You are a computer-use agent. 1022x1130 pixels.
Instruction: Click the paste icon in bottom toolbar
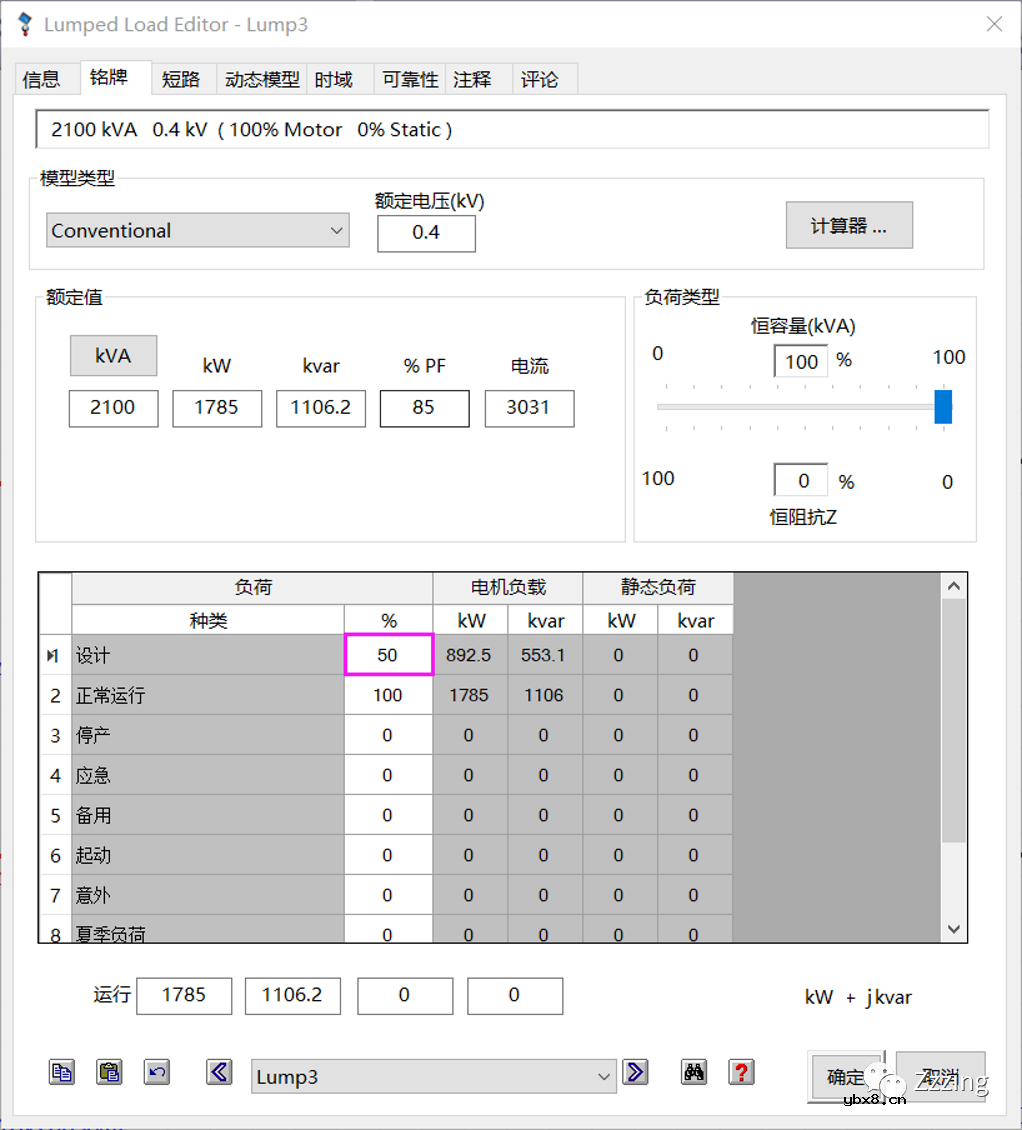(x=110, y=1072)
